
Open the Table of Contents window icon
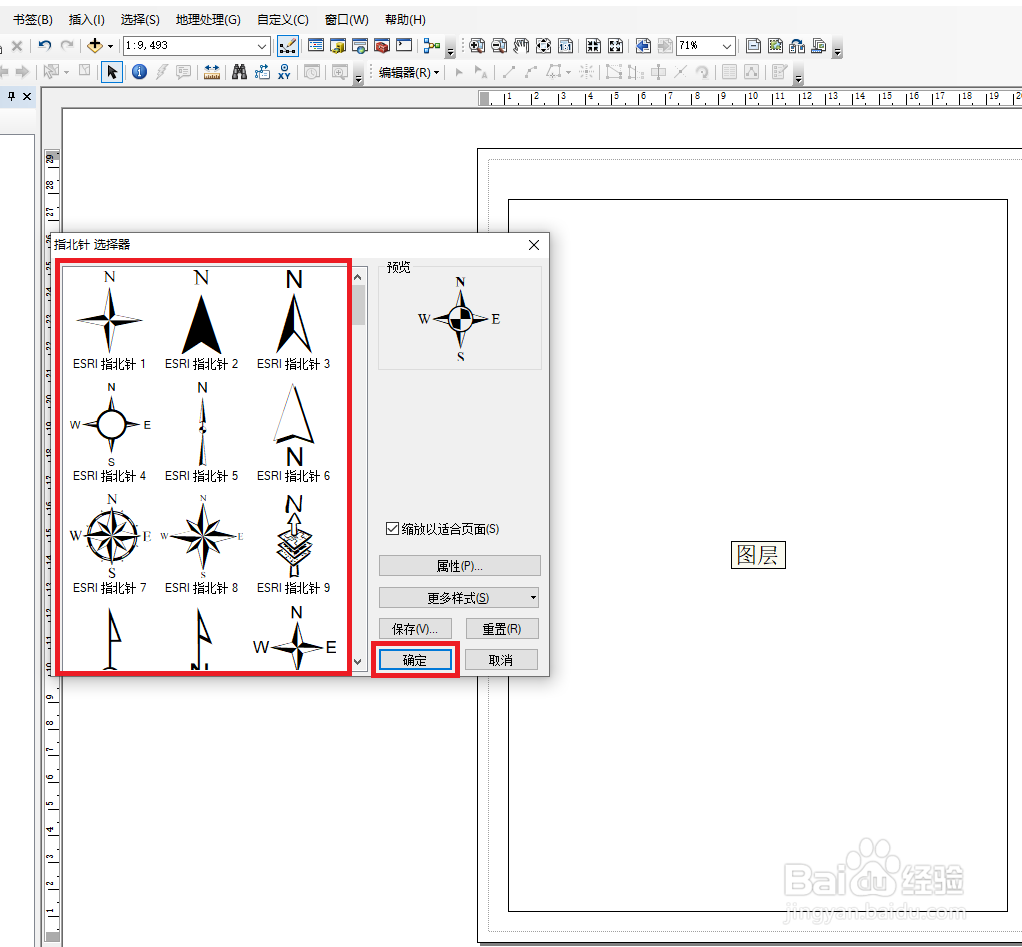coord(316,46)
